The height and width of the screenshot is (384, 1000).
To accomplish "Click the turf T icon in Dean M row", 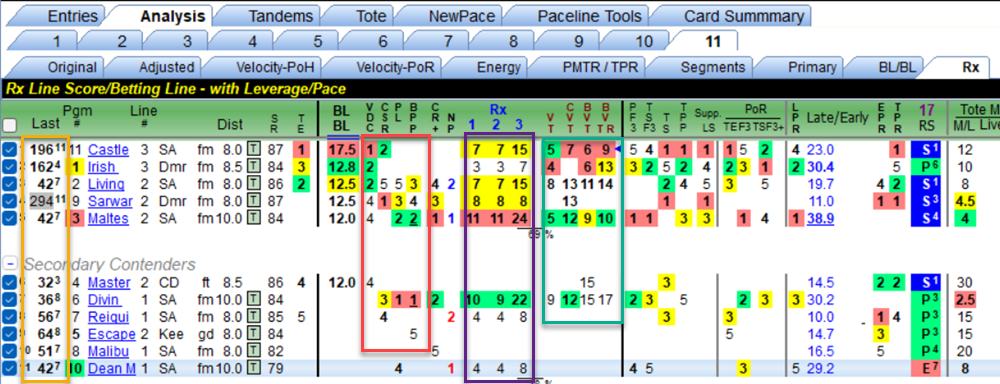I will coord(254,368).
